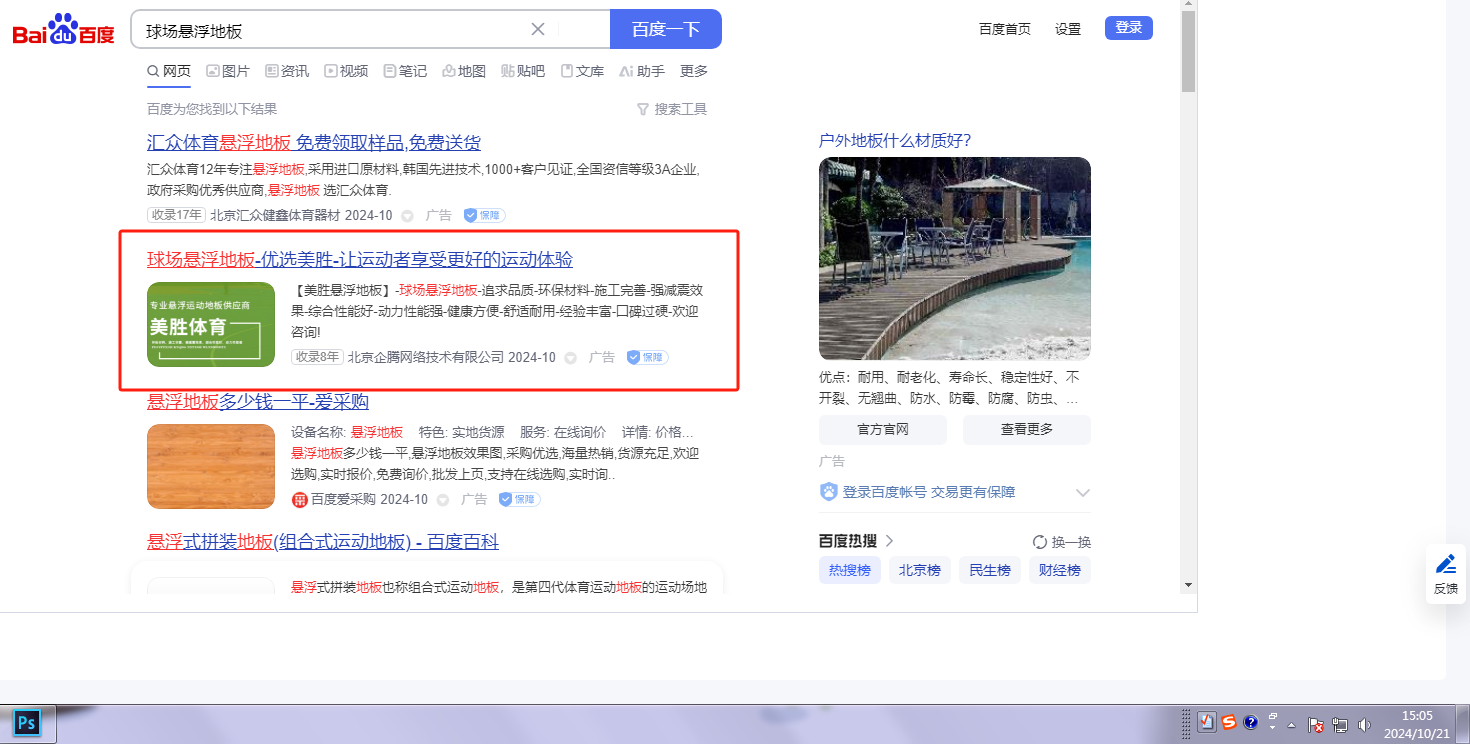The height and width of the screenshot is (744, 1470).
Task: Open the 汇众体育悬浮地板 result title
Action: coord(314,142)
